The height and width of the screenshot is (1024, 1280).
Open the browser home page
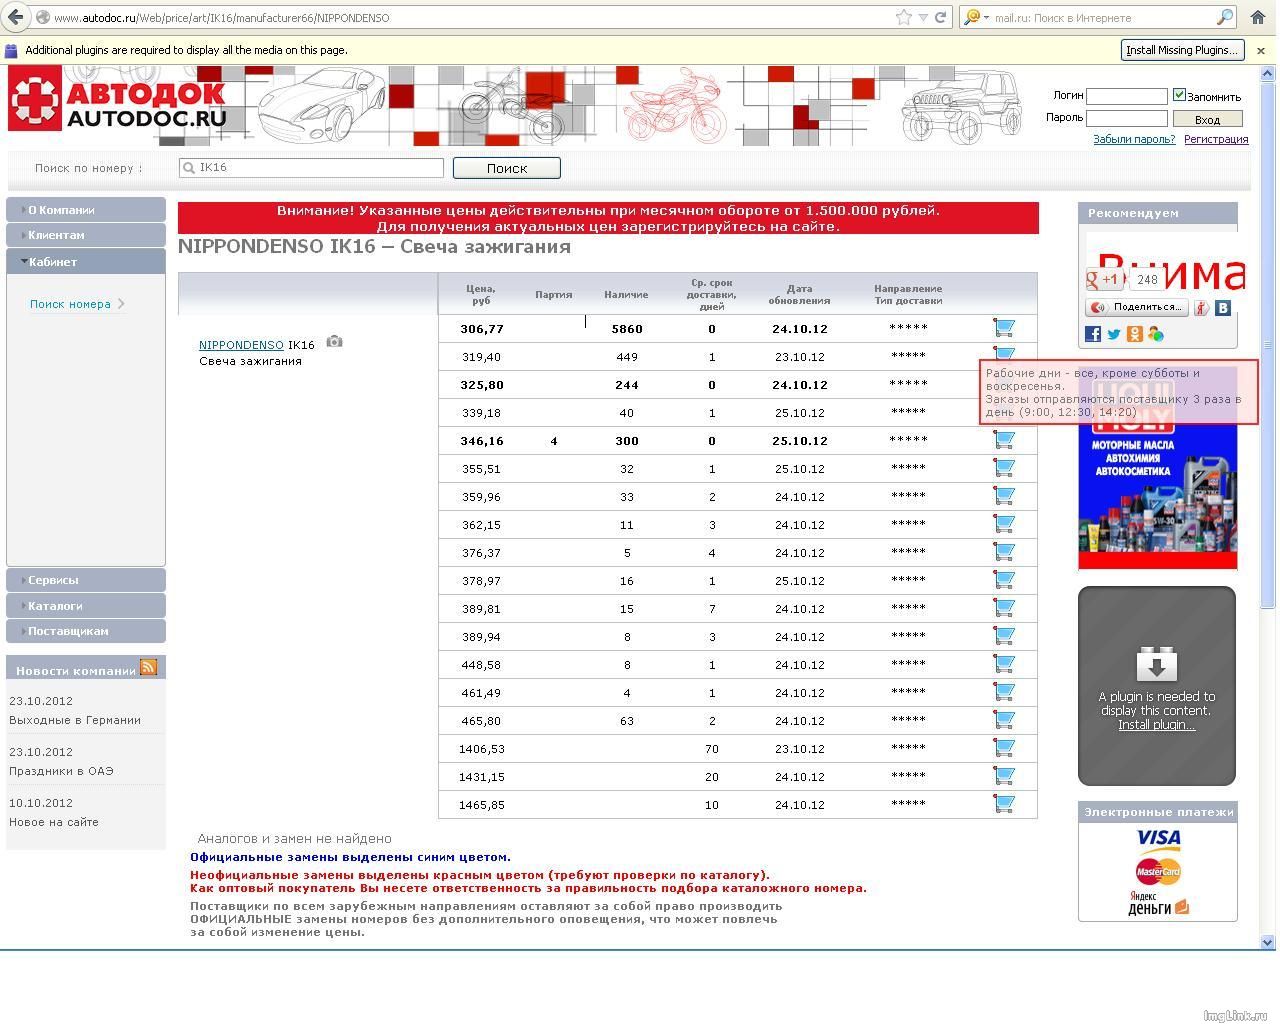point(1258,17)
